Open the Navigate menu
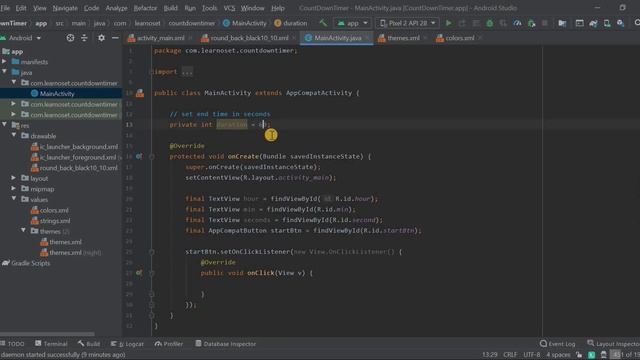Image resolution: width=640 pixels, height=360 pixels. pos(64,8)
